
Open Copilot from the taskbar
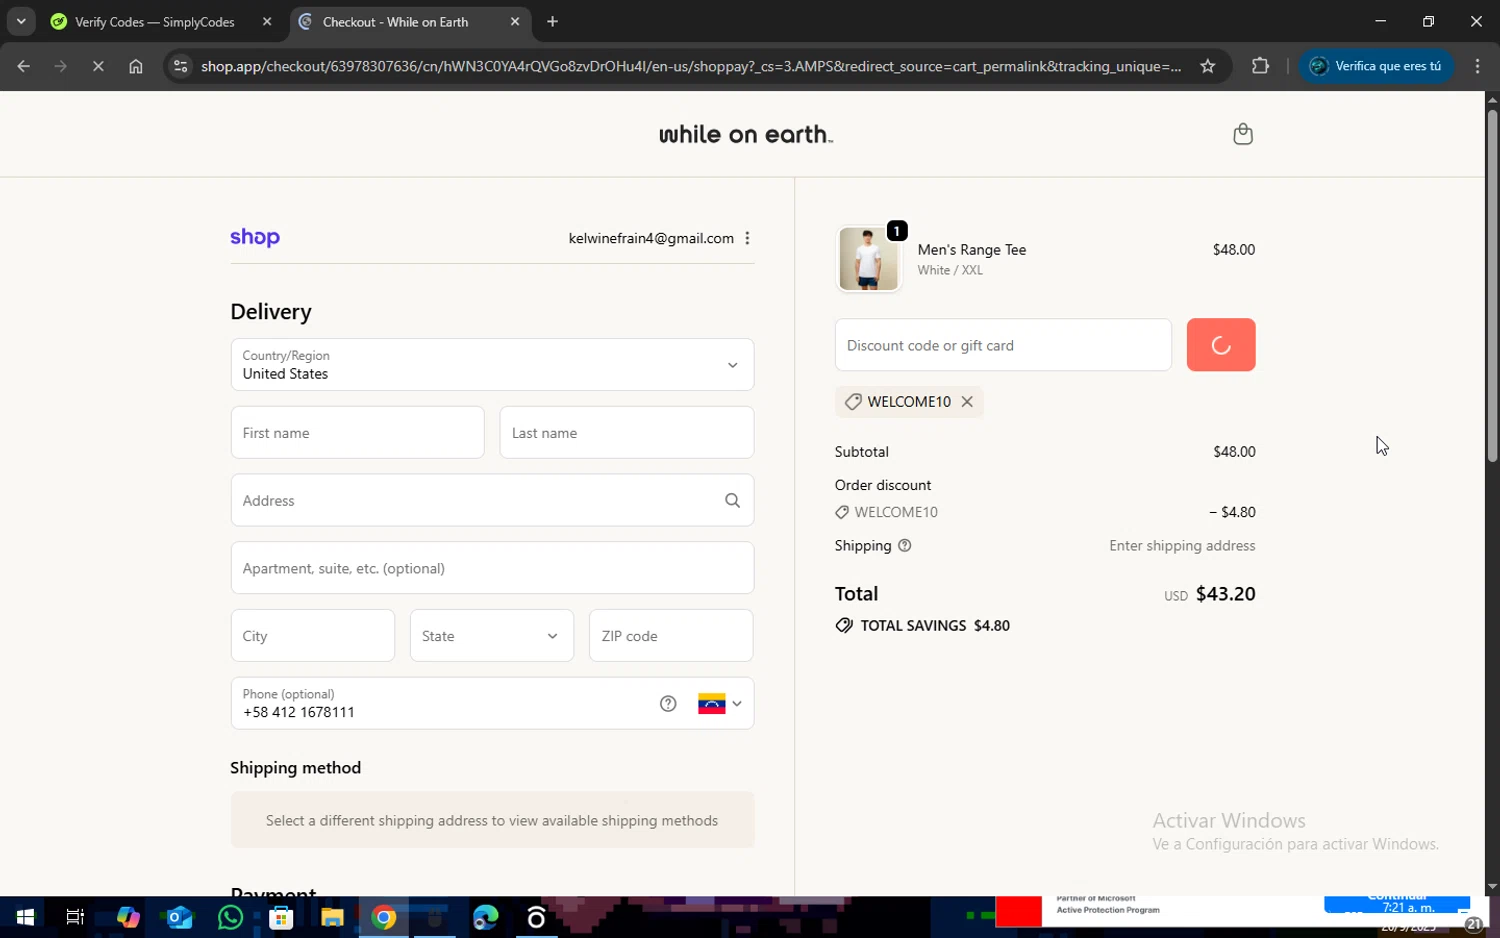128,917
